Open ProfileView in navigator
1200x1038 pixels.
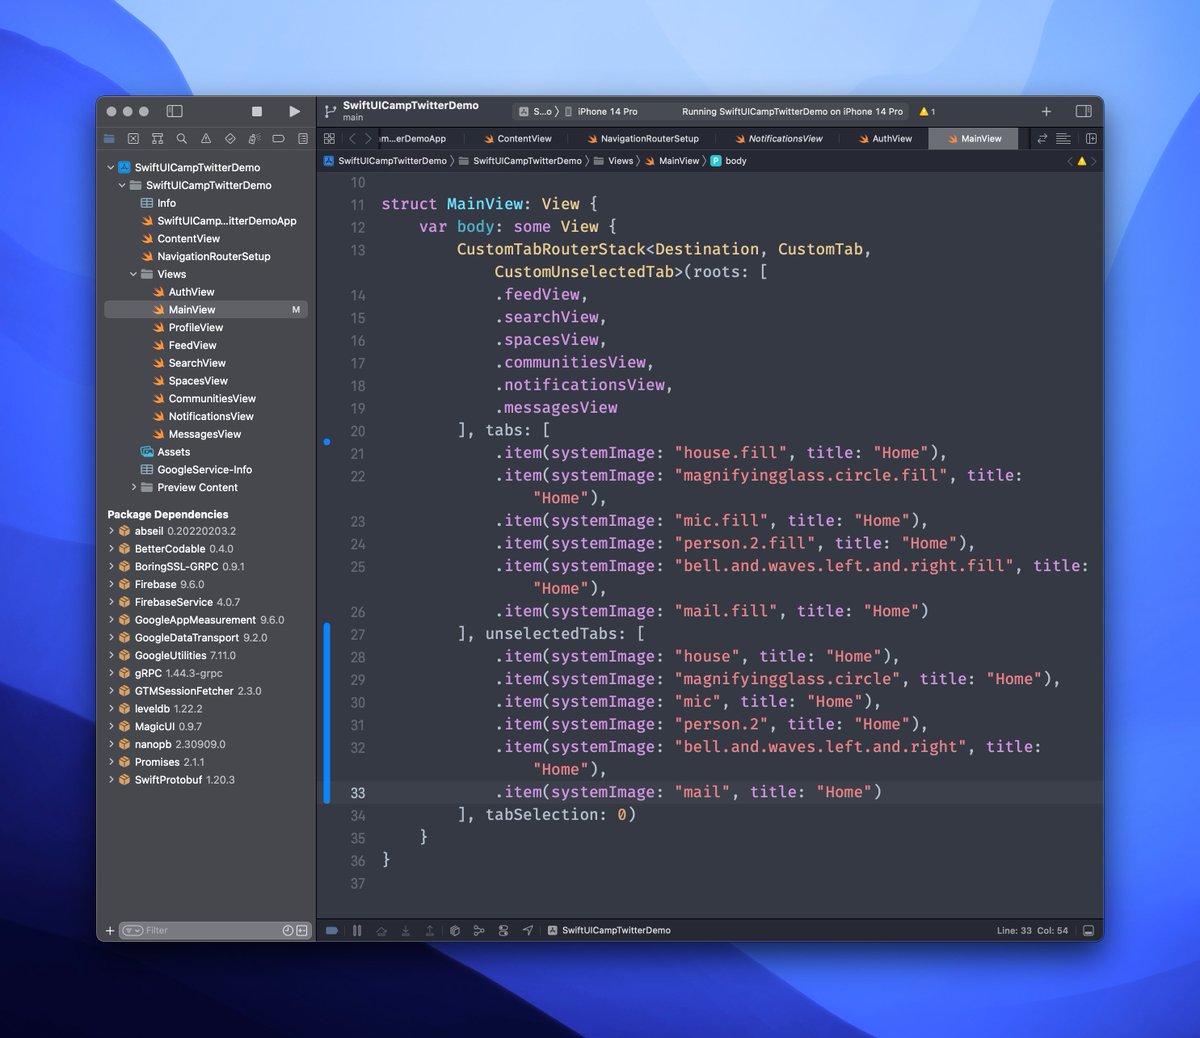[196, 328]
